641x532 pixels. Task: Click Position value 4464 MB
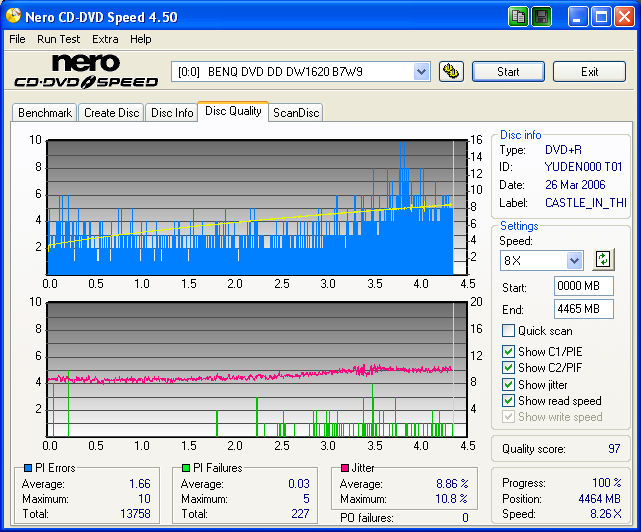click(x=599, y=499)
